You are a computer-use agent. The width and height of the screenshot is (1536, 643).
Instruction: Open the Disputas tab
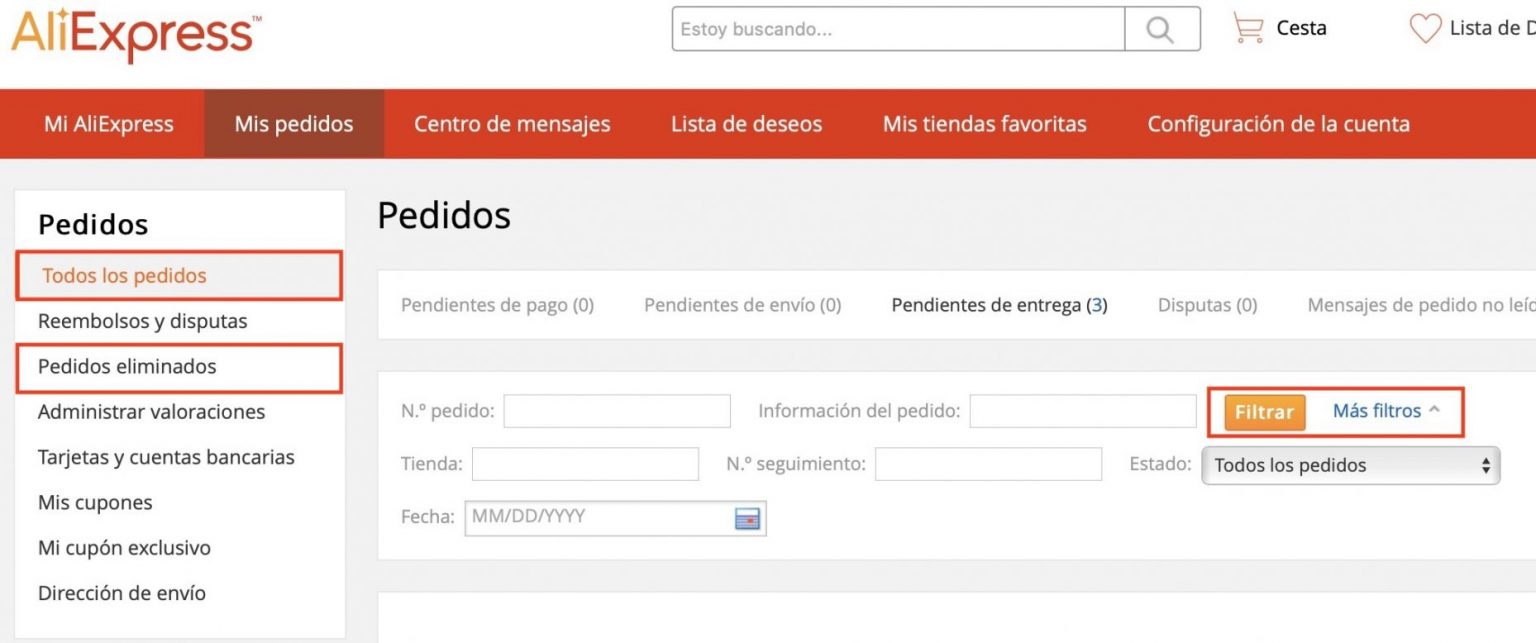[x=1207, y=305]
